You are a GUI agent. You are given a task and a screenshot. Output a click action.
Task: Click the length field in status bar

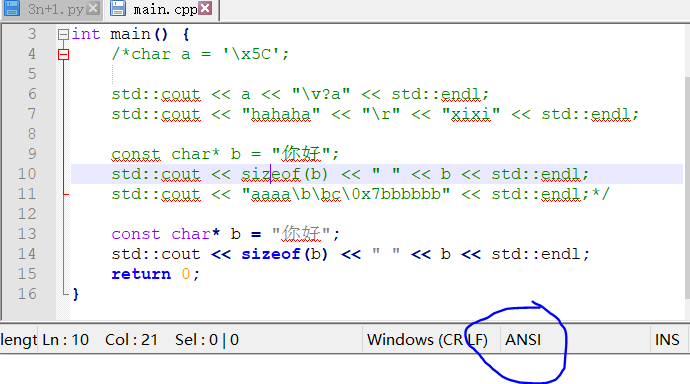[19, 340]
